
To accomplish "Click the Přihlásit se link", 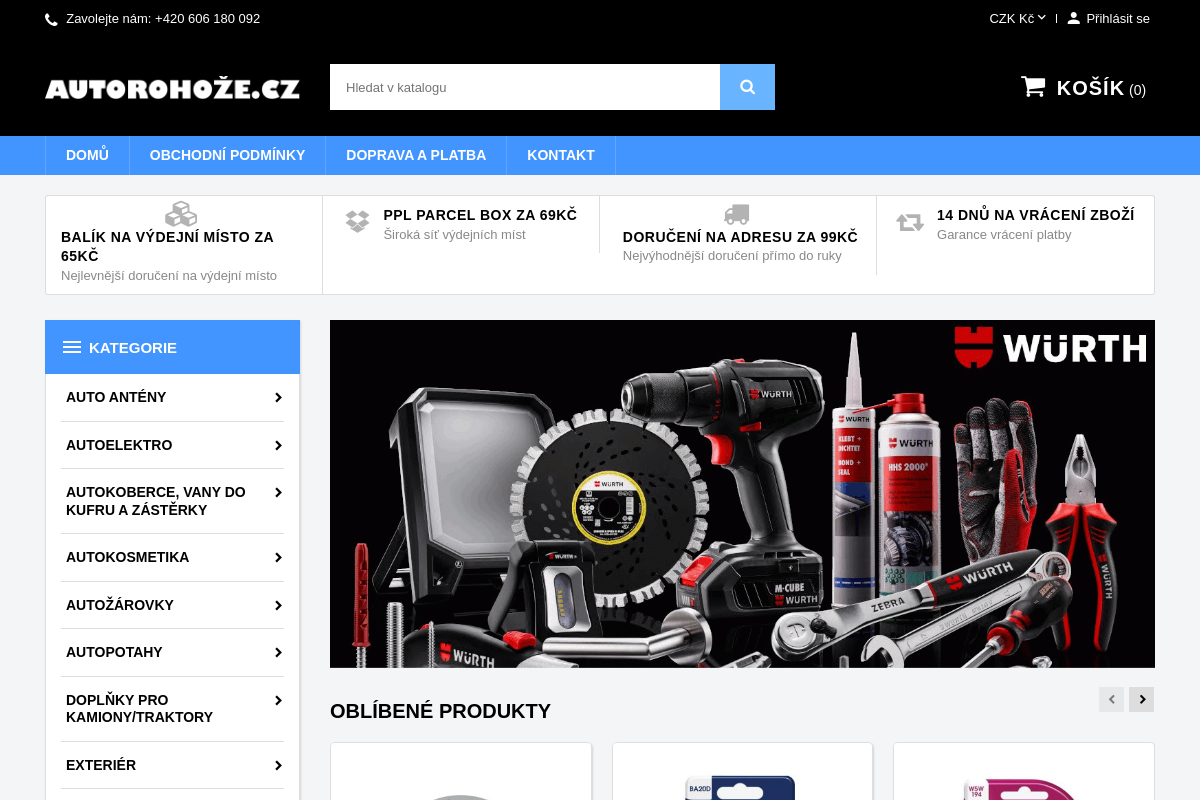I will (x=1118, y=18).
